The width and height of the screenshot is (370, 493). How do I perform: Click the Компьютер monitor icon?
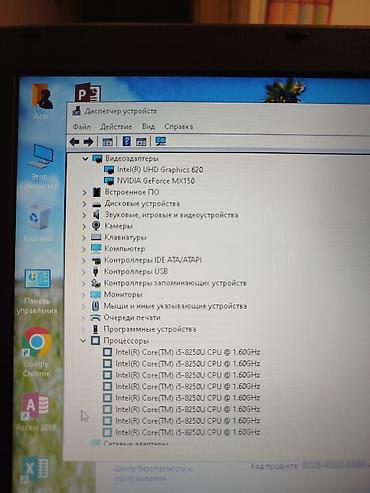(x=96, y=249)
